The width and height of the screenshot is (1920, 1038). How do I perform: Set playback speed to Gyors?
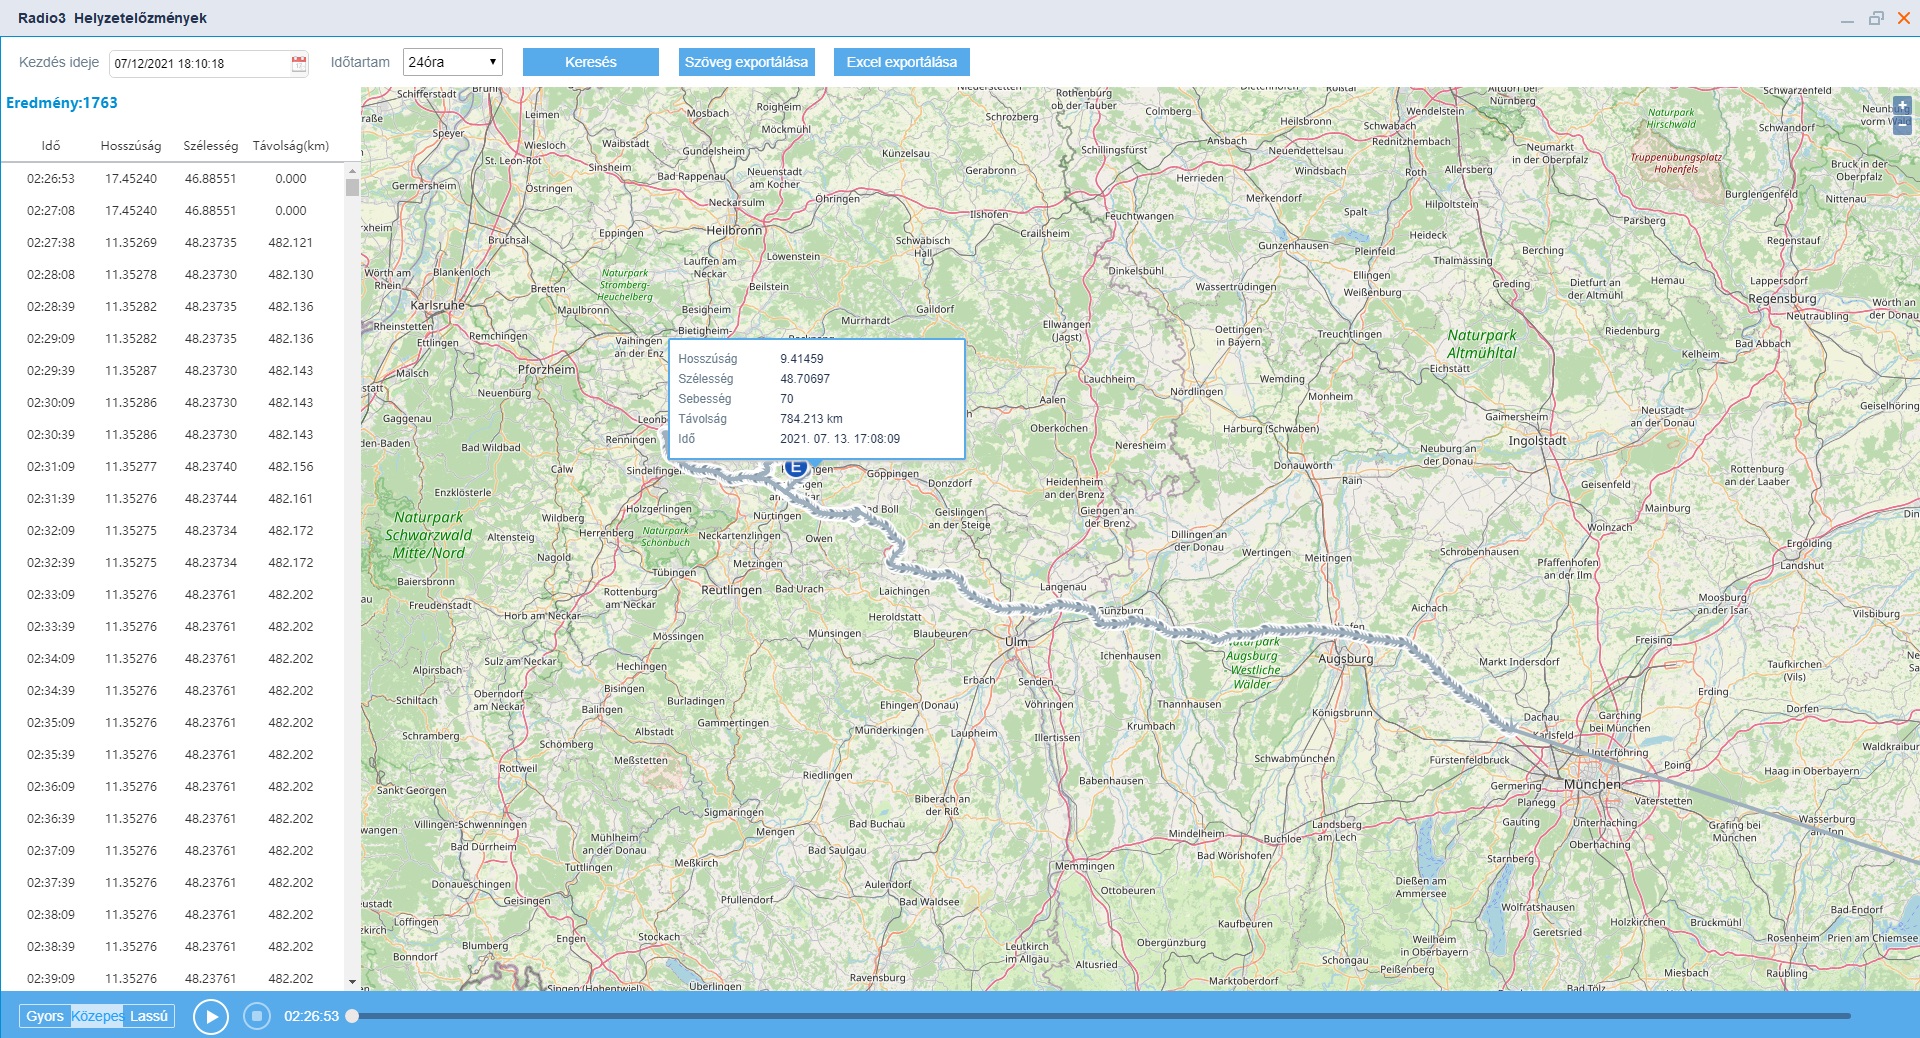point(45,1016)
